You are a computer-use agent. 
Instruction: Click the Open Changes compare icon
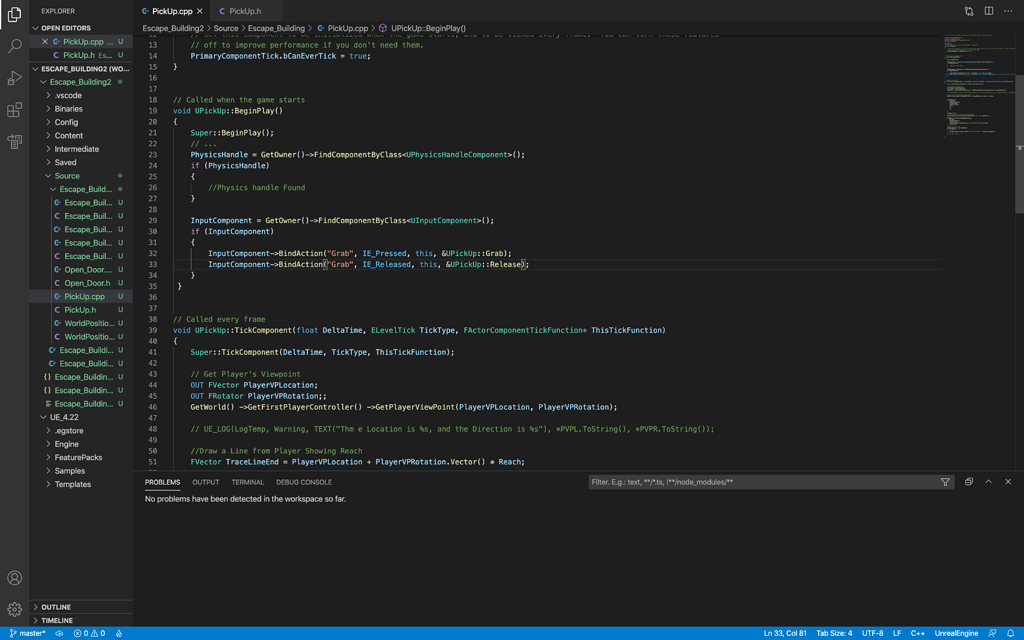tap(969, 9)
